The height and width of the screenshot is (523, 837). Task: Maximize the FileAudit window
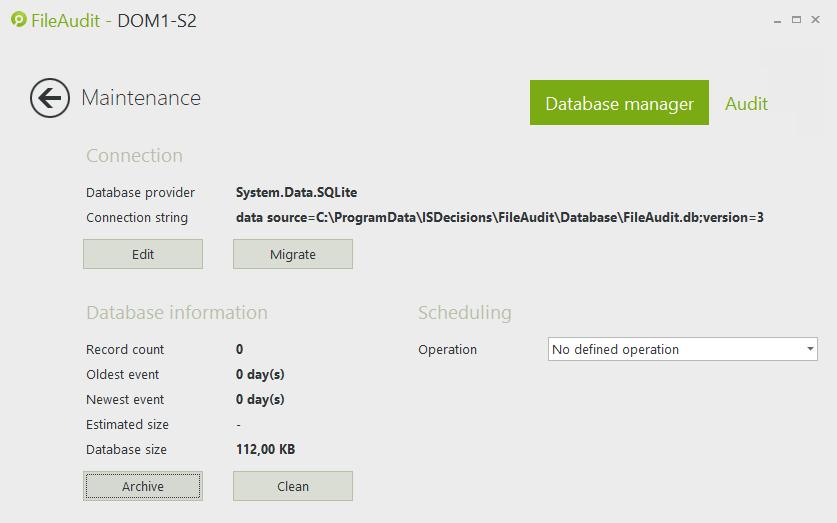pyautogui.click(x=797, y=20)
